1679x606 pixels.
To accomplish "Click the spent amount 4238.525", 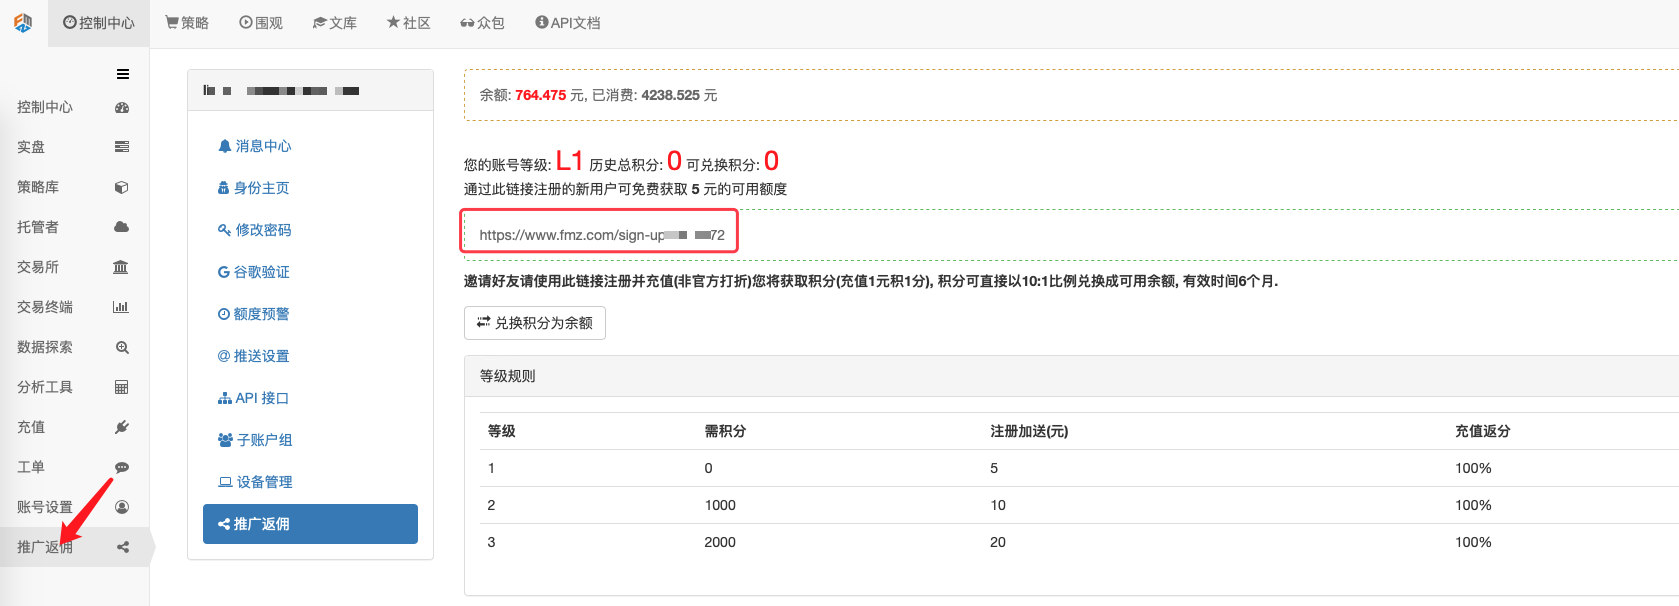I will click(x=670, y=95).
